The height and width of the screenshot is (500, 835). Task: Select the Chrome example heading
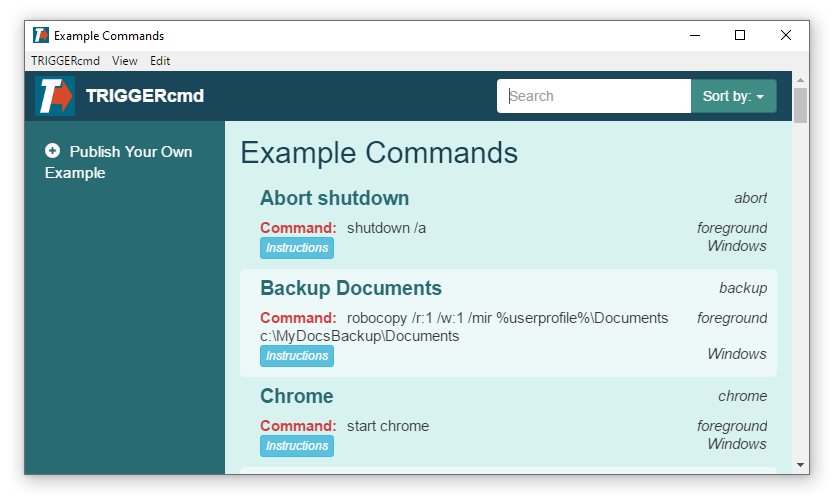pyautogui.click(x=296, y=396)
